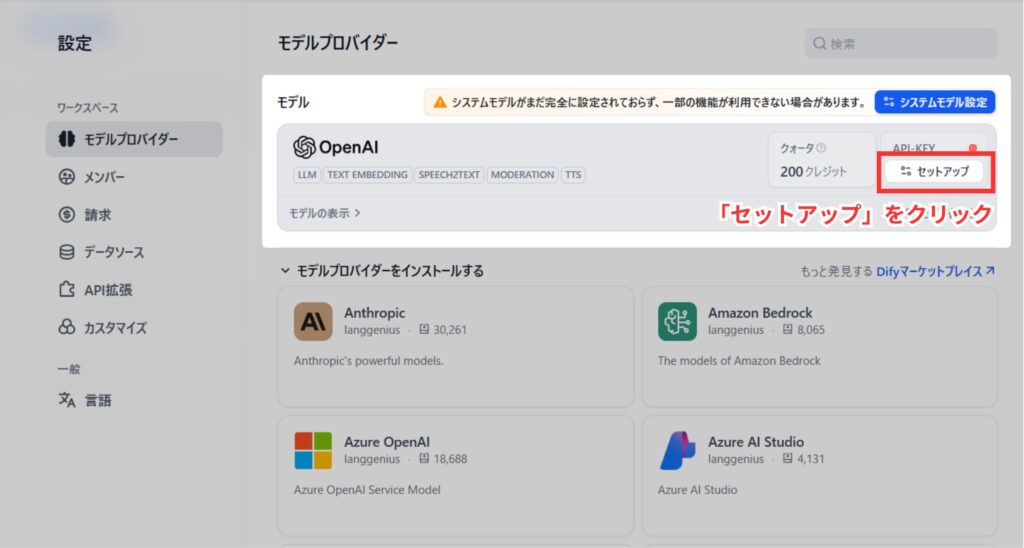Click the MODERATION tag
This screenshot has width=1024, height=548.
pyautogui.click(x=522, y=175)
